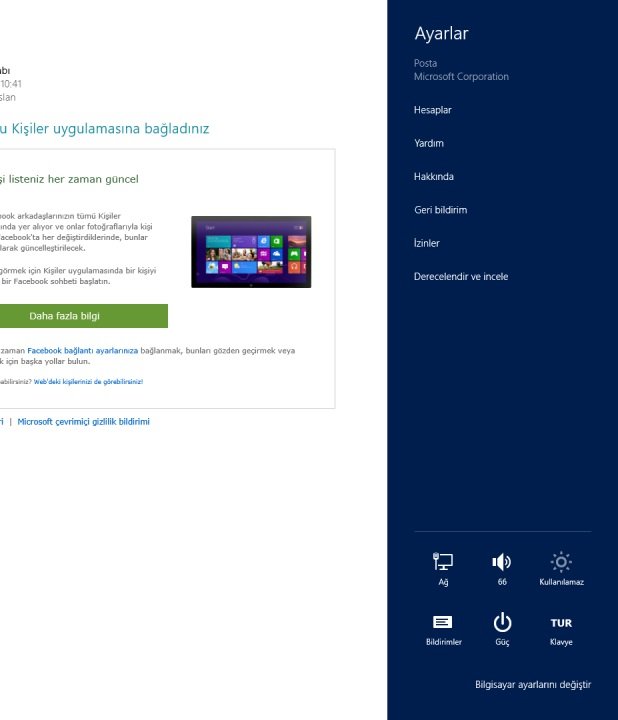Click Bilgisayar ayarlarını değiştir link

[533, 685]
